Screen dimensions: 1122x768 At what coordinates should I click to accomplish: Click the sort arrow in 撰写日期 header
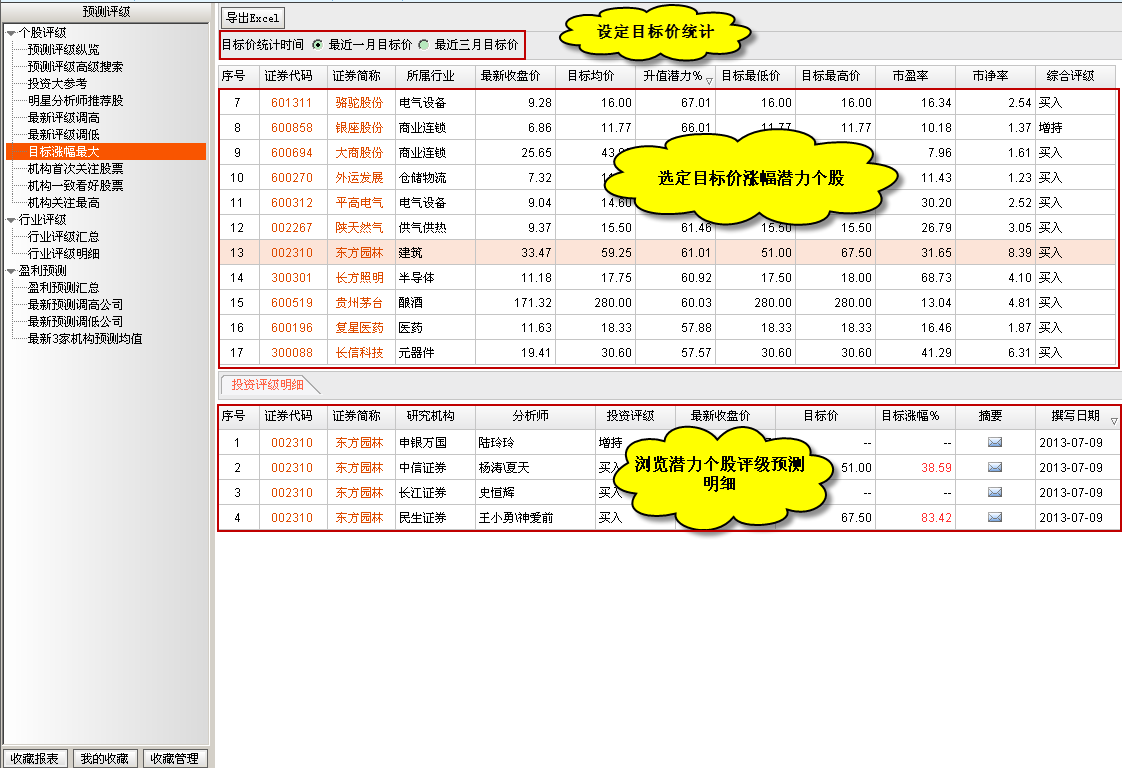(x=1114, y=421)
